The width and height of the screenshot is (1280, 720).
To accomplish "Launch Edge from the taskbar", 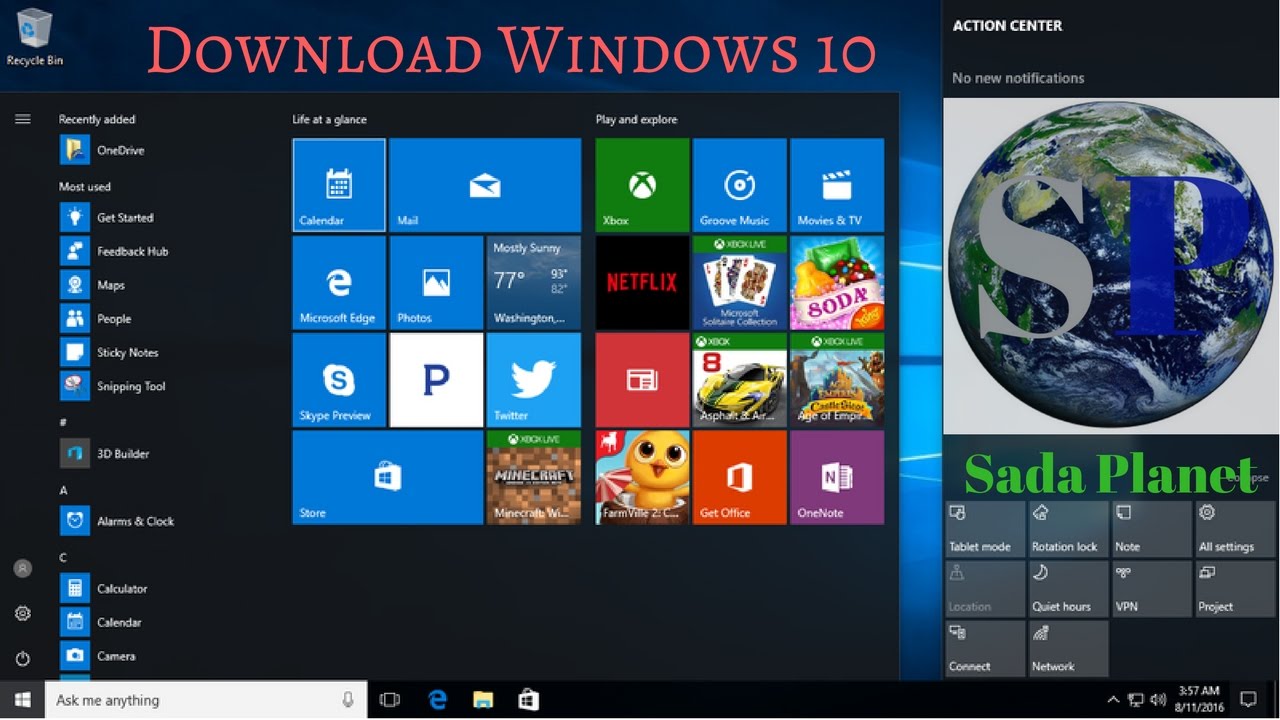I will (x=437, y=700).
